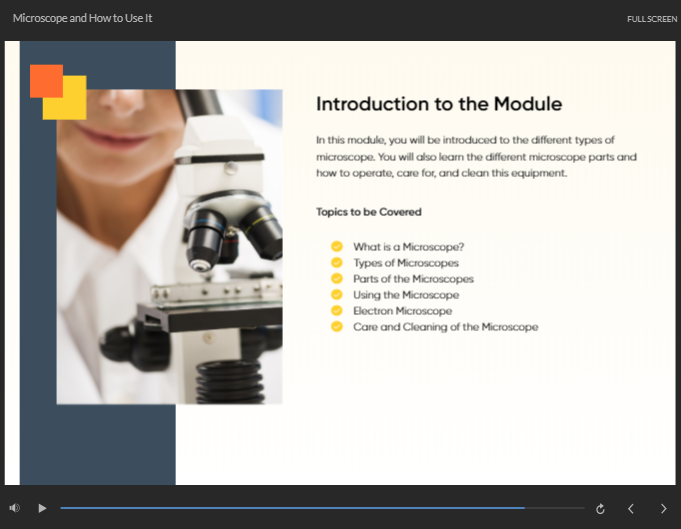Click the 'Microscope and How to Use It' title
681x529 pixels.
(x=82, y=18)
